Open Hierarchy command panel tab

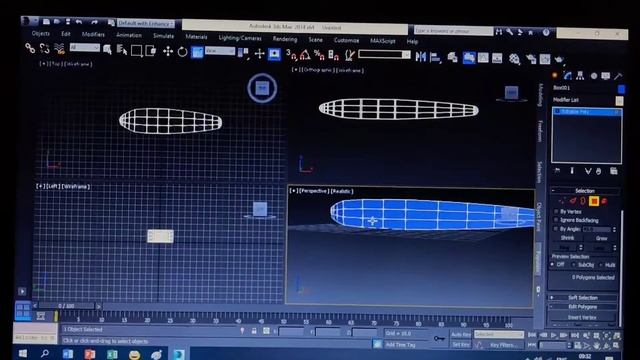point(580,76)
